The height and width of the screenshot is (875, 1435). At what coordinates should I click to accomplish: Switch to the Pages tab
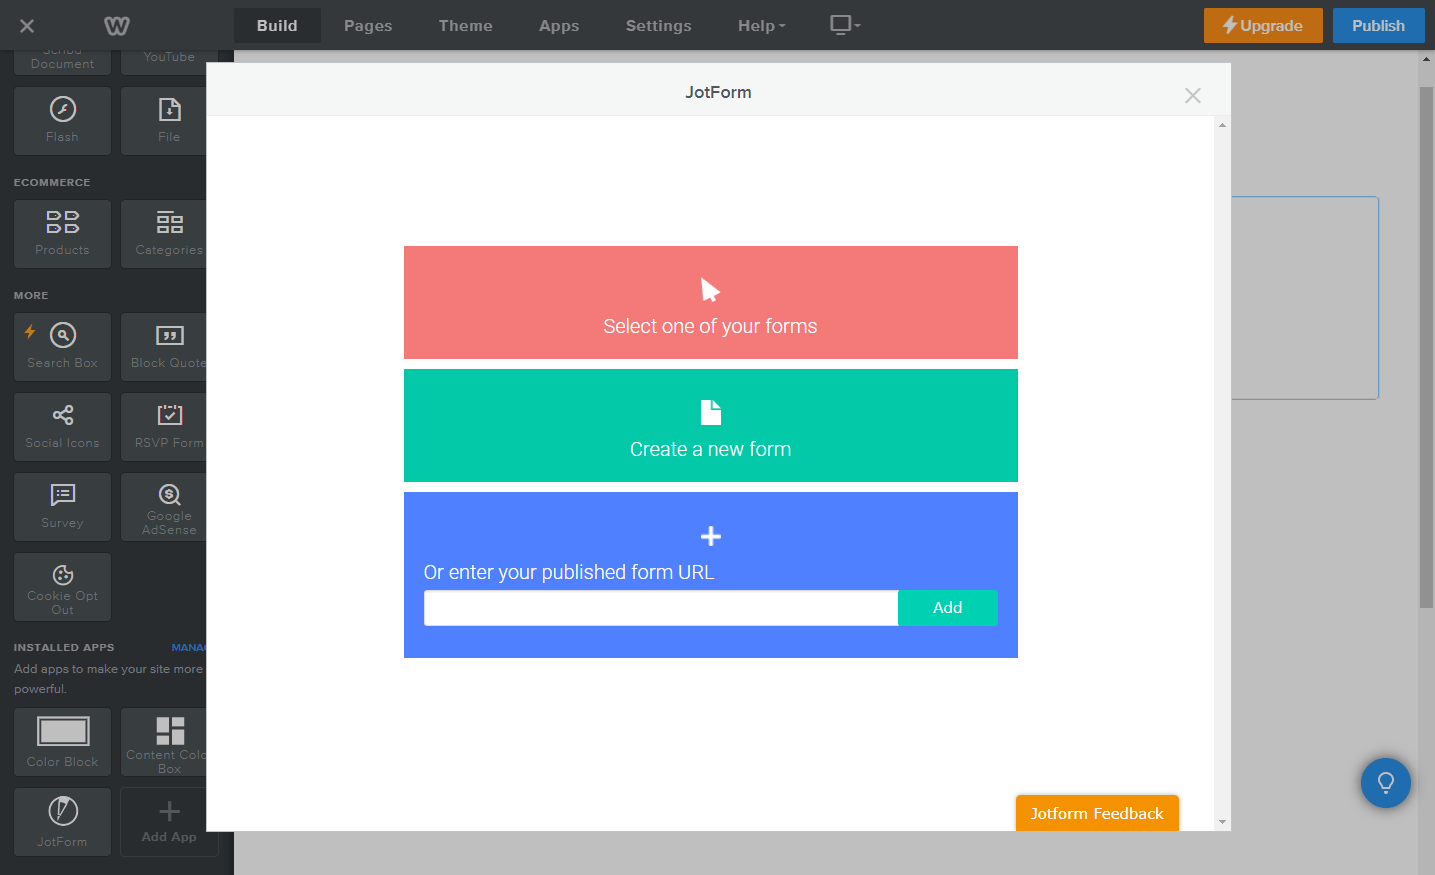coord(367,26)
